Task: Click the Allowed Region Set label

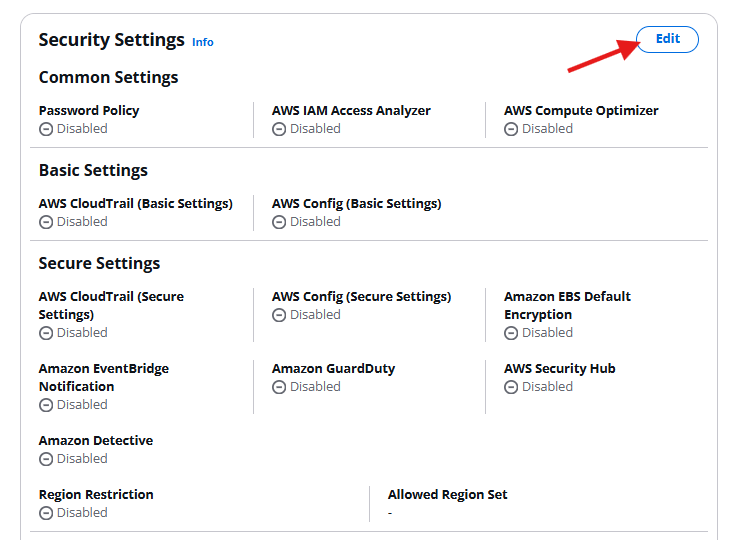Action: pyautogui.click(x=447, y=494)
